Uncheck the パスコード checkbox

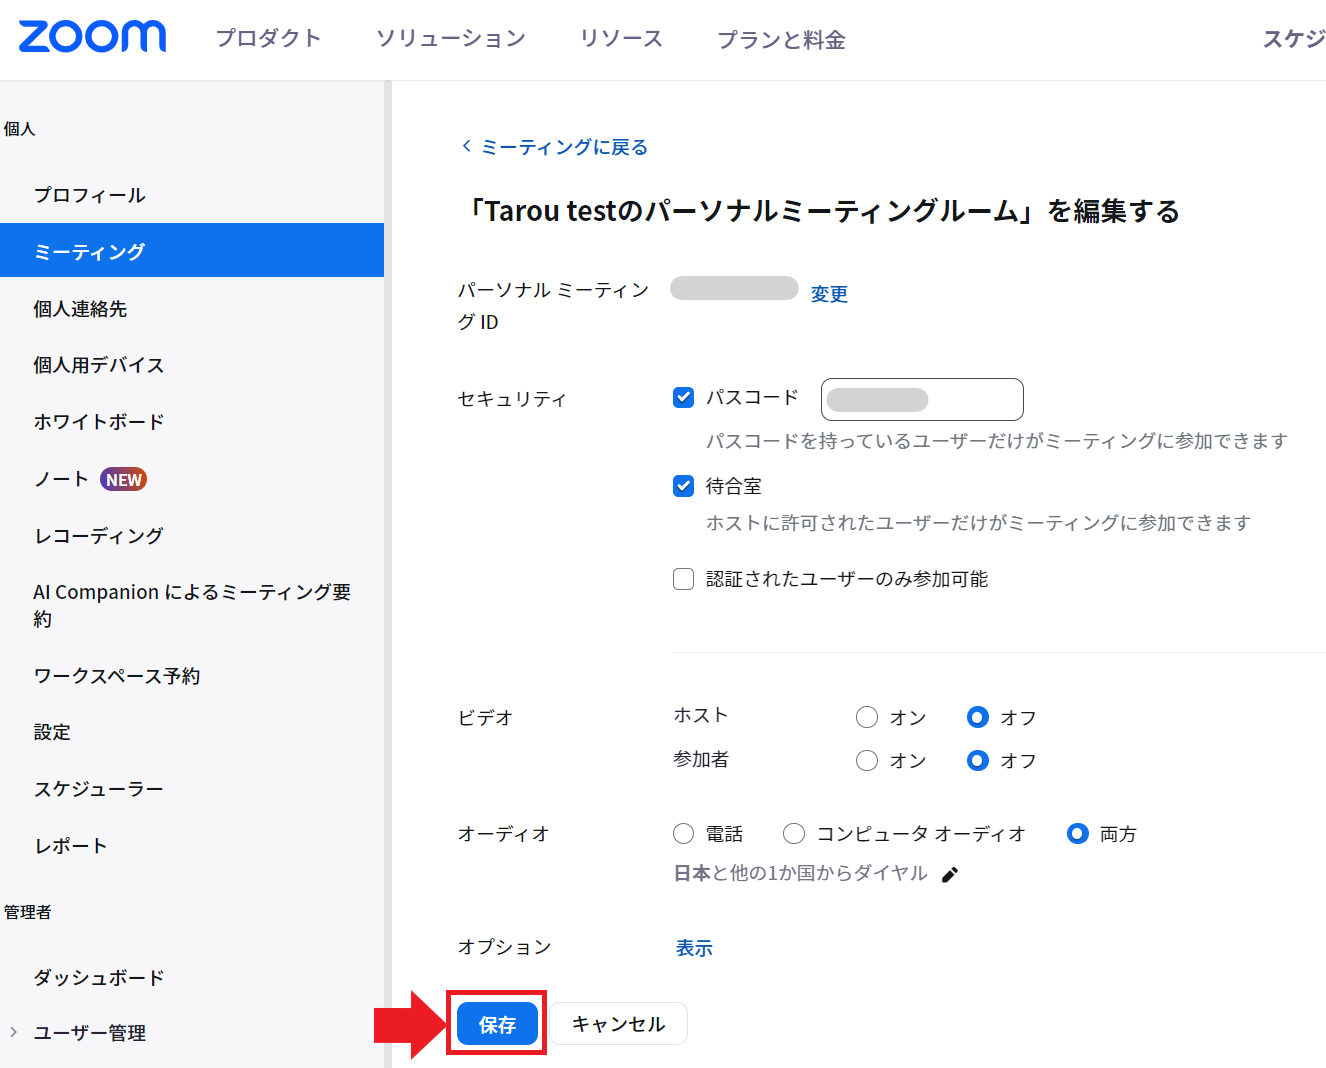pyautogui.click(x=684, y=398)
